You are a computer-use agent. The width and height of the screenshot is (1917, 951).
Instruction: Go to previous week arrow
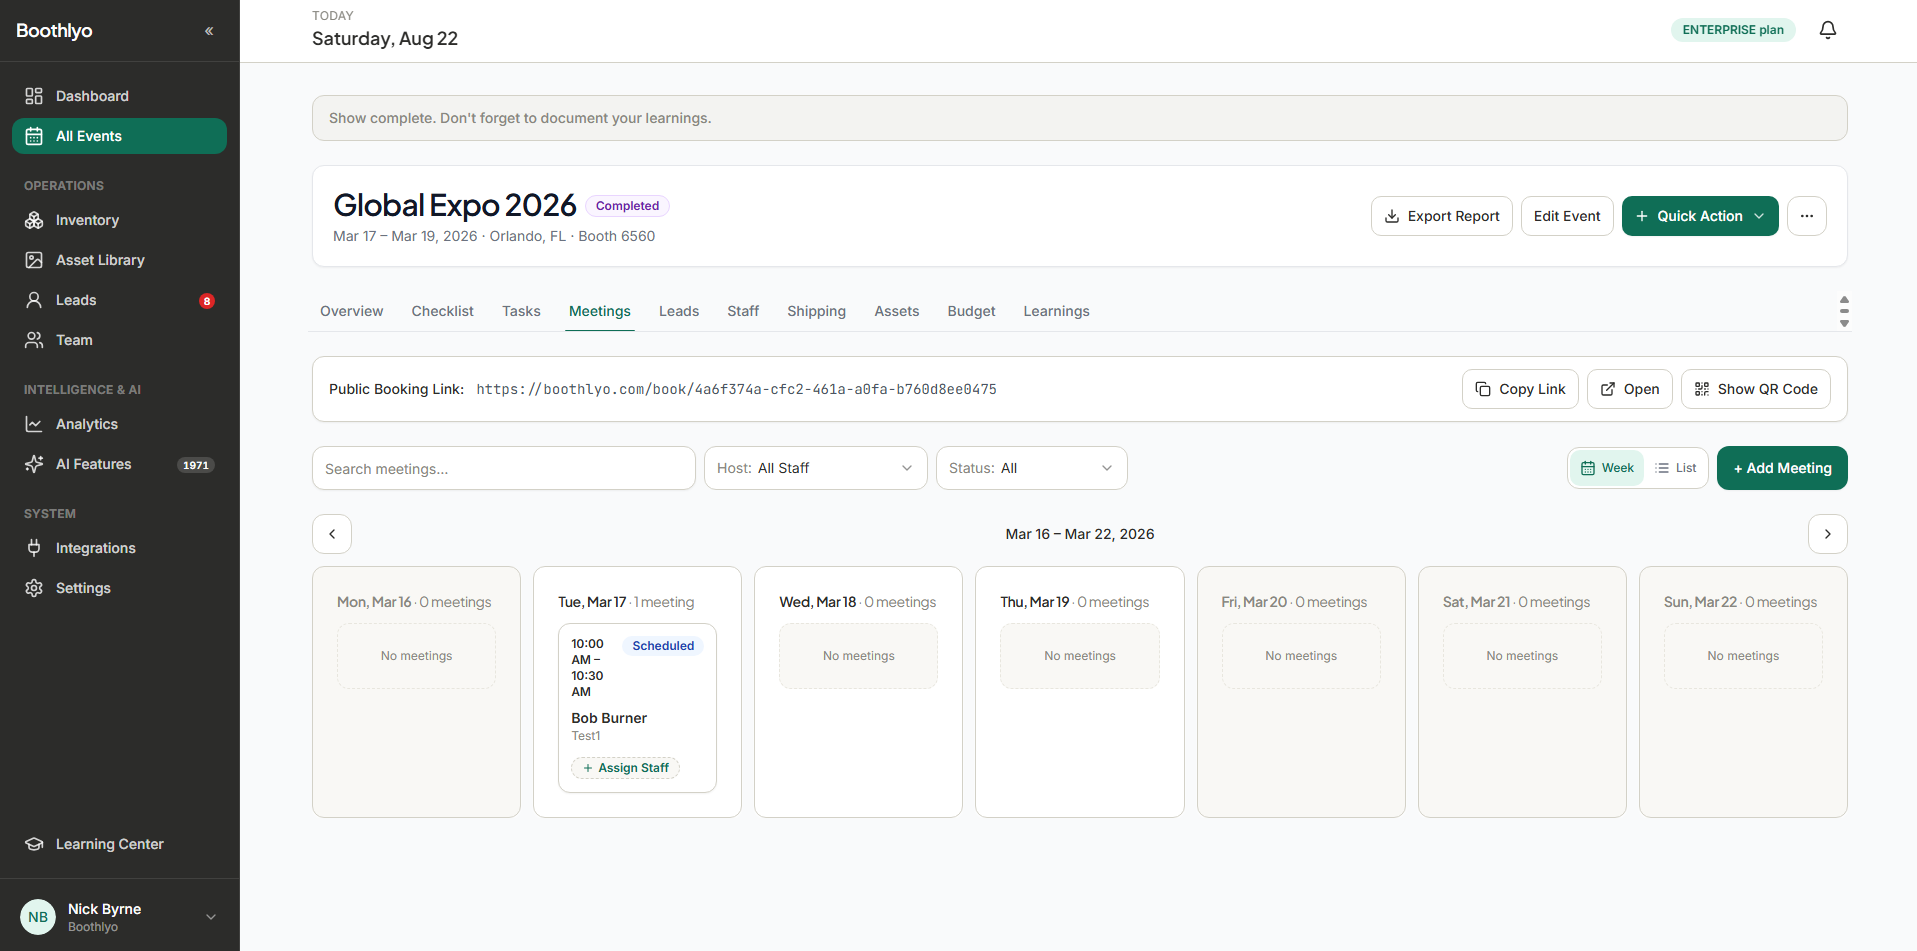332,534
